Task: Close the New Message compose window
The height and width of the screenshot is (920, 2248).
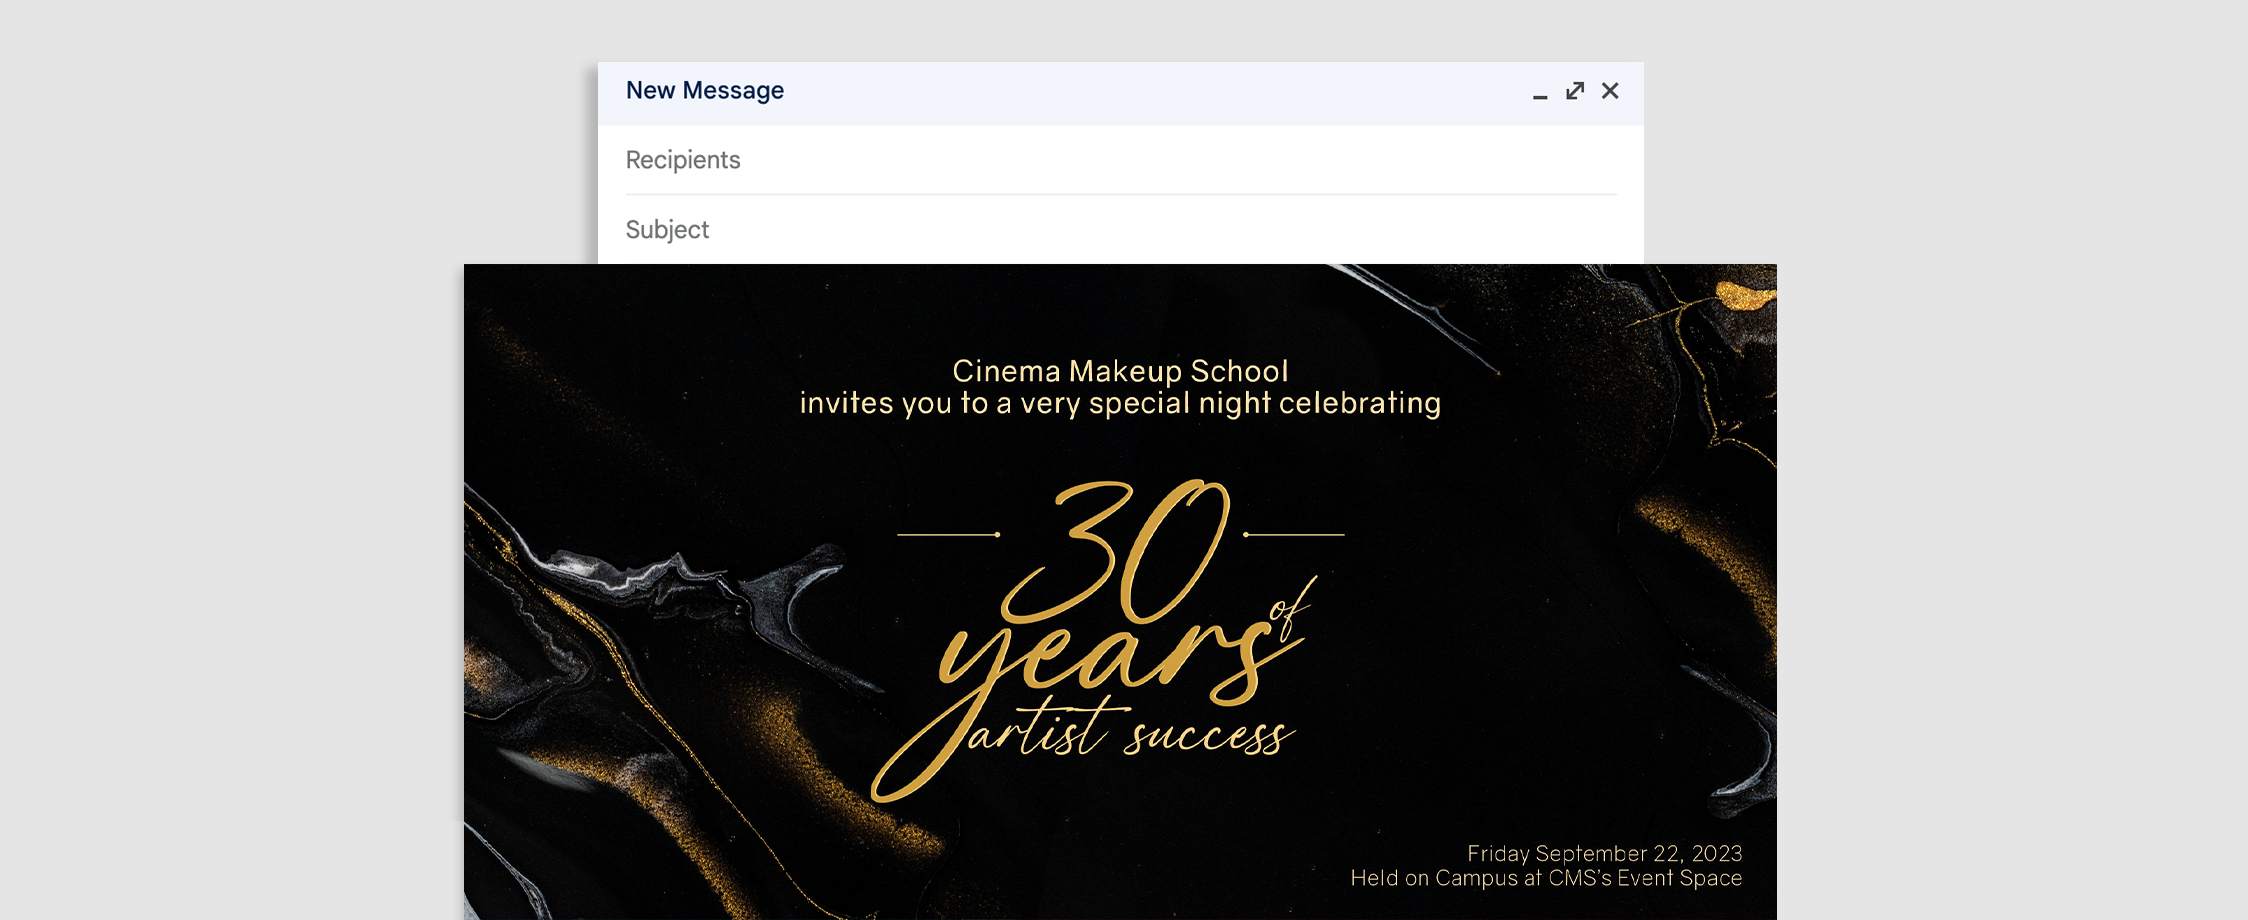Action: tap(1610, 91)
